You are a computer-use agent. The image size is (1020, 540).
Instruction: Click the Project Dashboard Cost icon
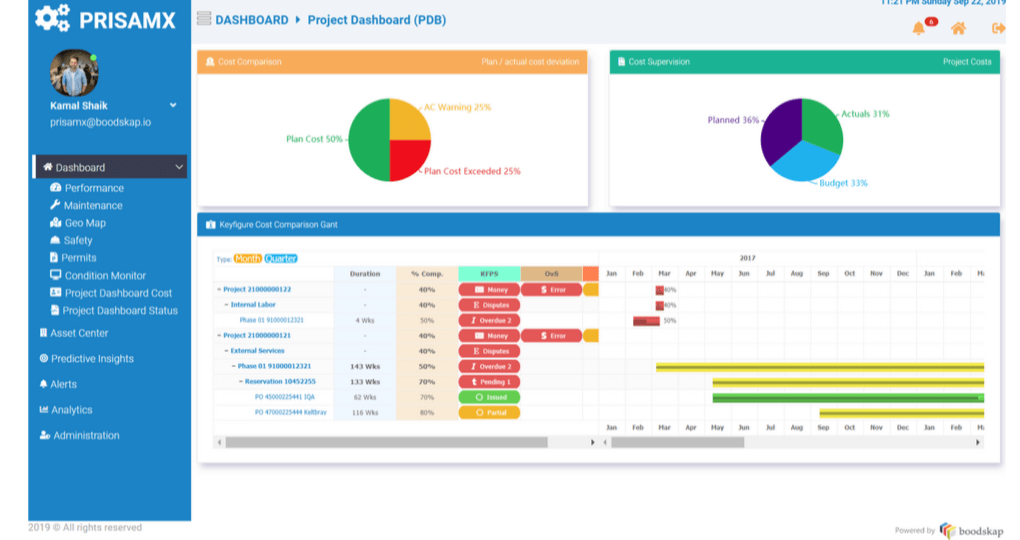pos(55,293)
